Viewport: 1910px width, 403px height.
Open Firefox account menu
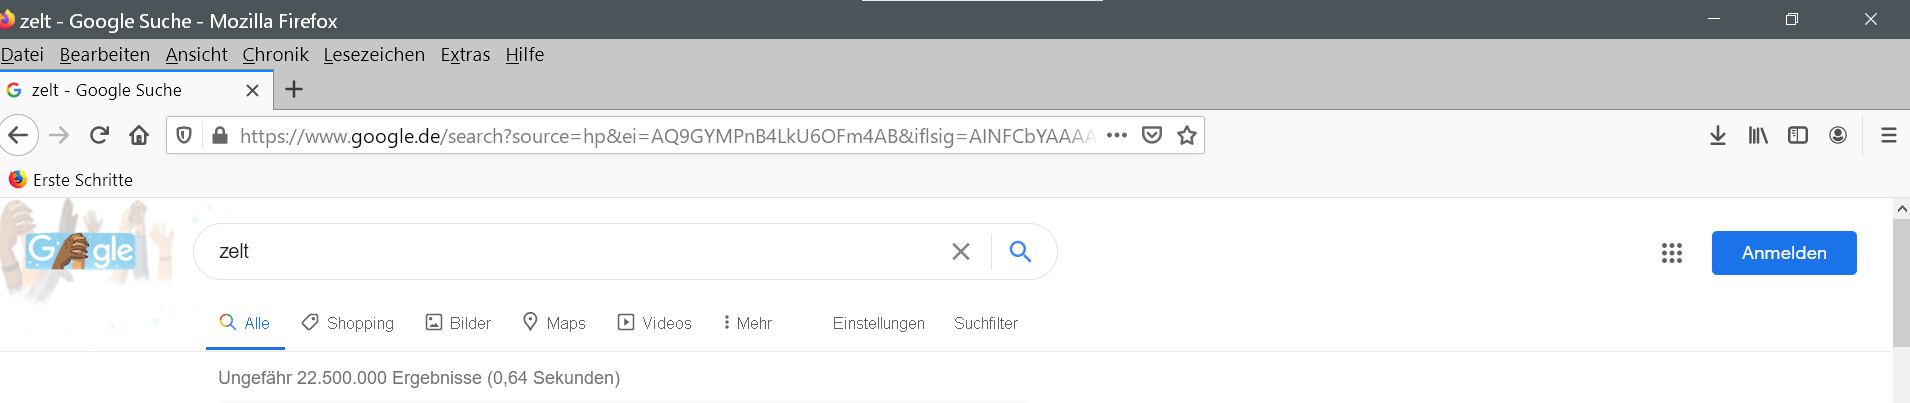click(1838, 135)
